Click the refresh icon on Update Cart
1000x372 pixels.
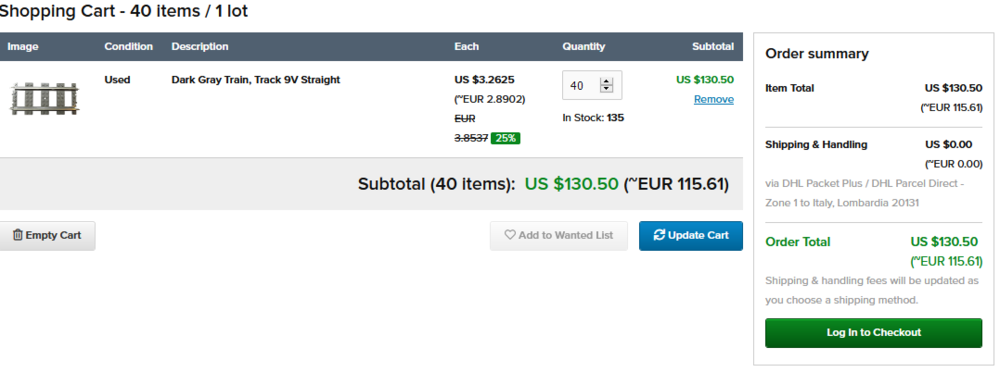[x=659, y=235]
